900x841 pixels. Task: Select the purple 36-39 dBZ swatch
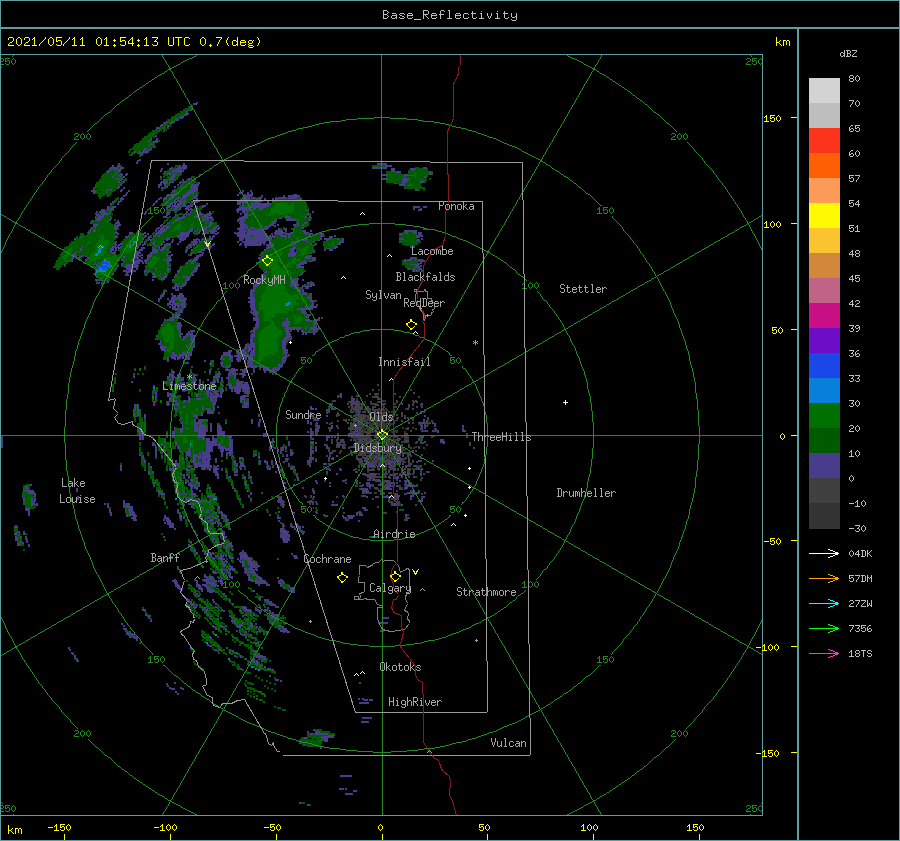[824, 341]
